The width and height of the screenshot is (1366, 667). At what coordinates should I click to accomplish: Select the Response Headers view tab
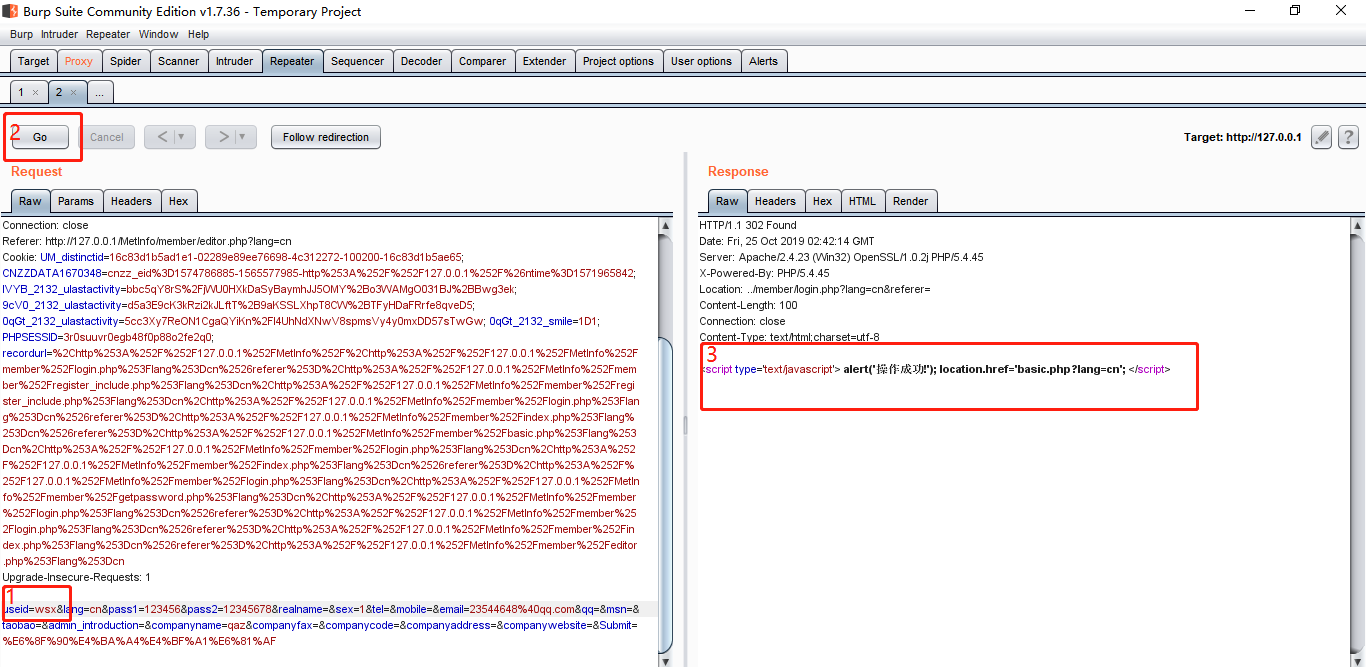[775, 201]
